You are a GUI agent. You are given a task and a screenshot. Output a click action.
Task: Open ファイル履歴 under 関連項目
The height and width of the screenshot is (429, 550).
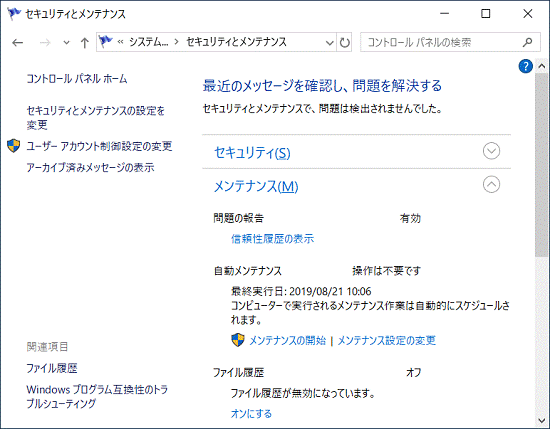[52, 368]
